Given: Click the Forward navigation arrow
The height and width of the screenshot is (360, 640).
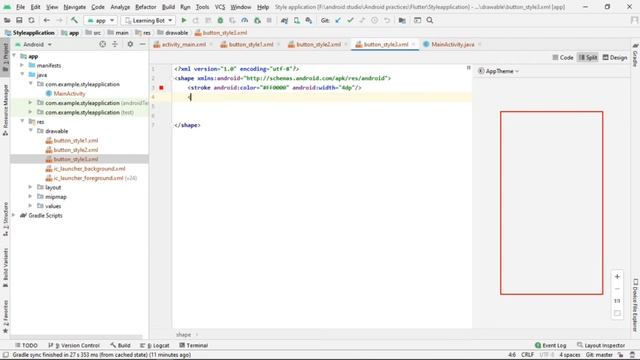Looking at the screenshot, I should [x=60, y=20].
